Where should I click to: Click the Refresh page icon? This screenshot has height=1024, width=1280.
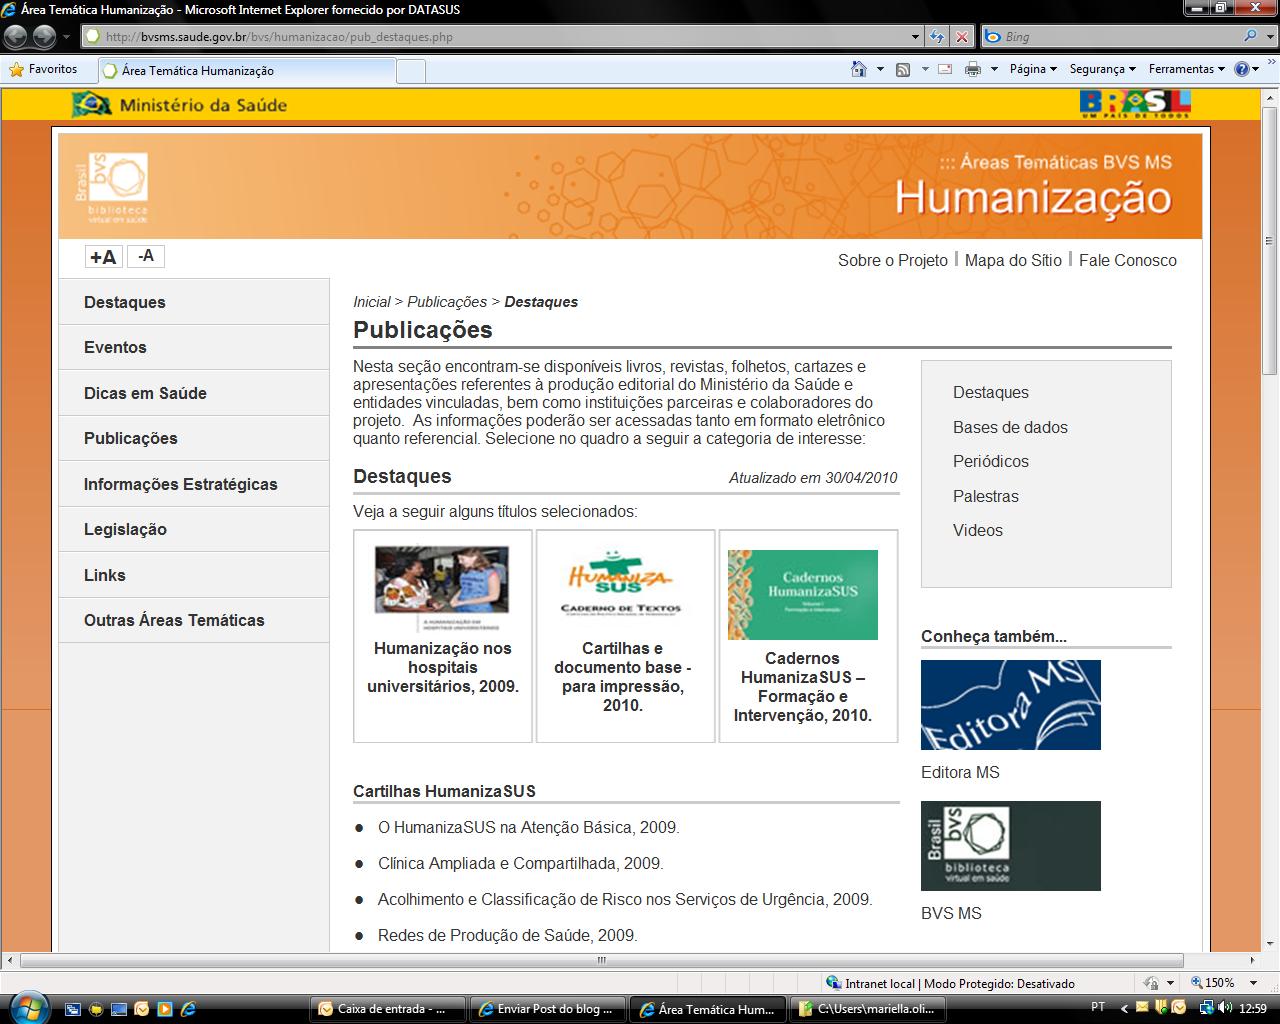(937, 37)
